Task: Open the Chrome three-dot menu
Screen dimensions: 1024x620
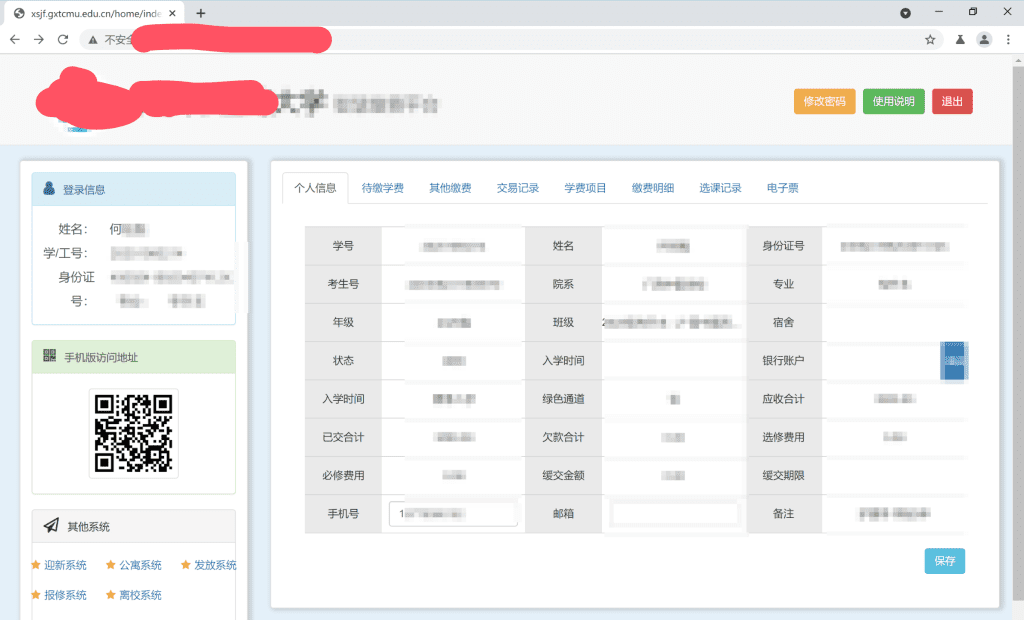Action: (1008, 40)
